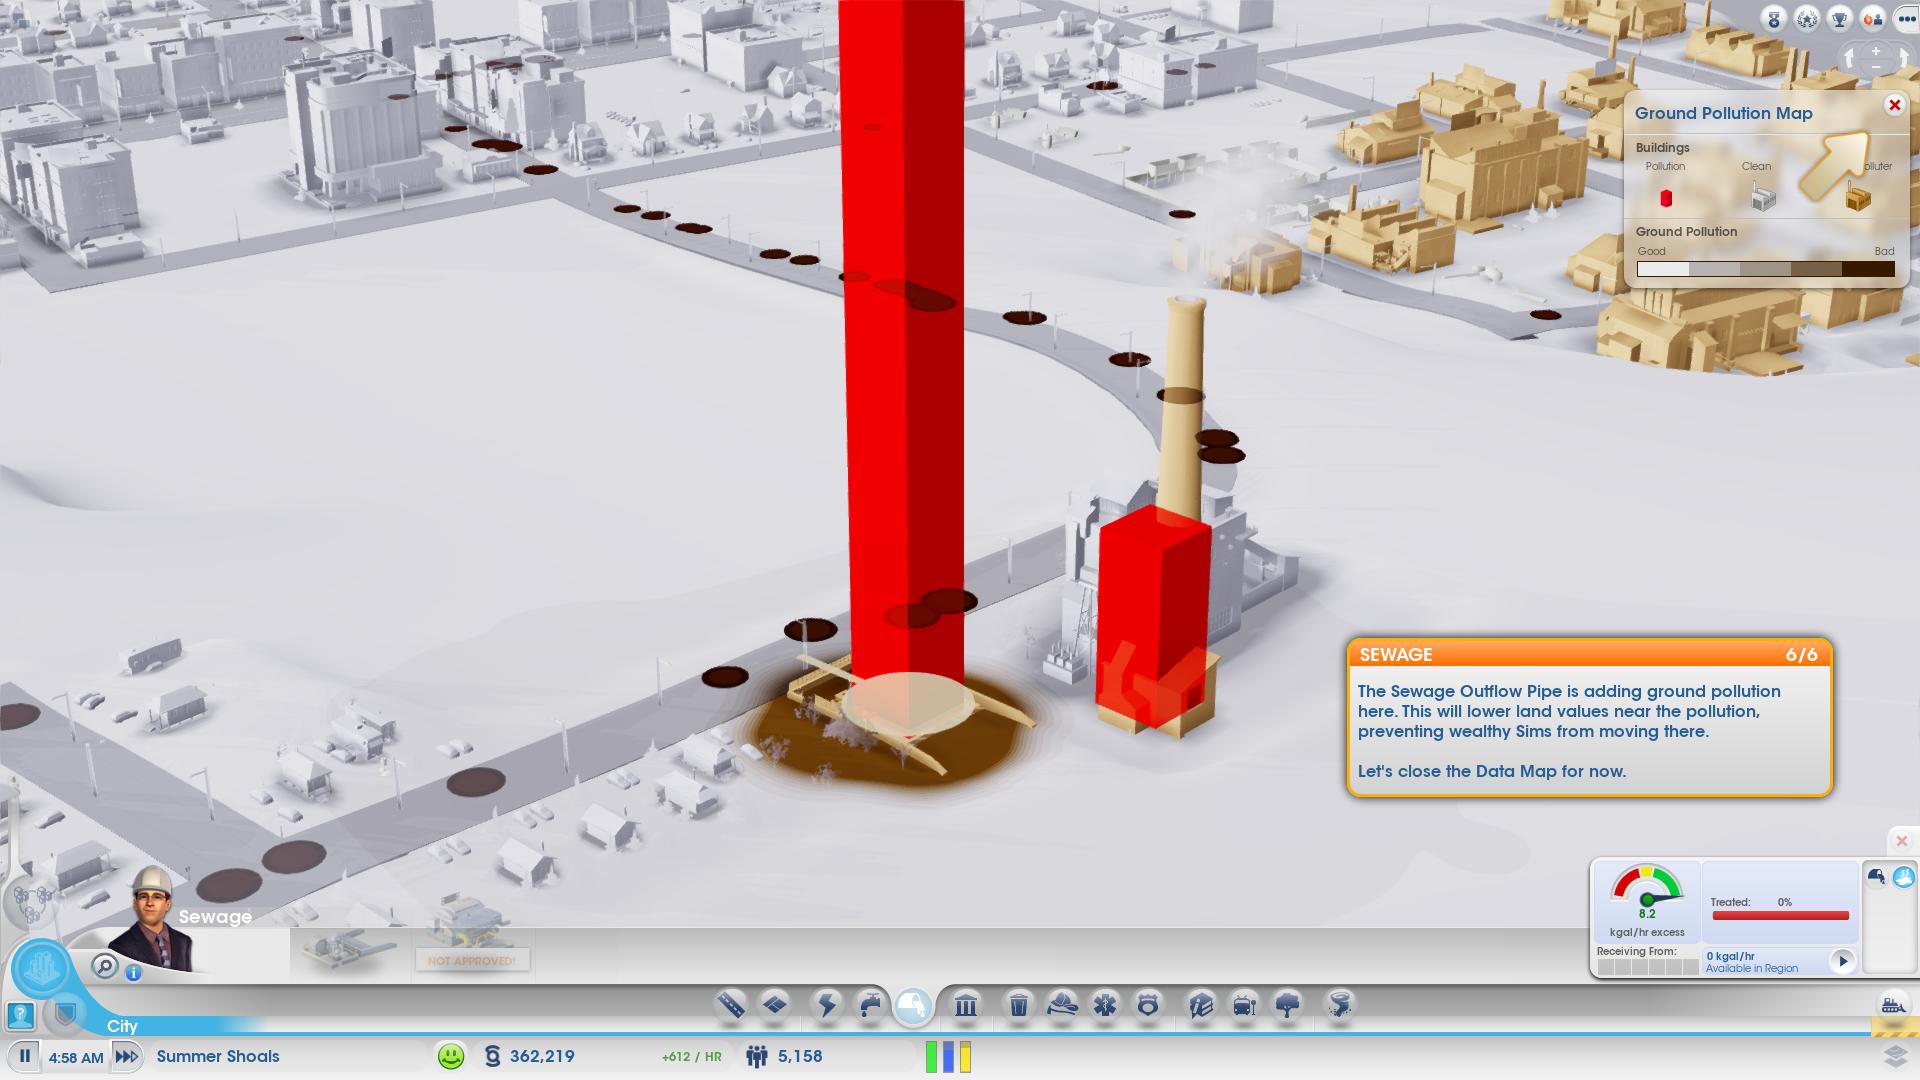Click the blue info icon near advisor
Image resolution: width=1920 pixels, height=1080 pixels.
pyautogui.click(x=133, y=972)
